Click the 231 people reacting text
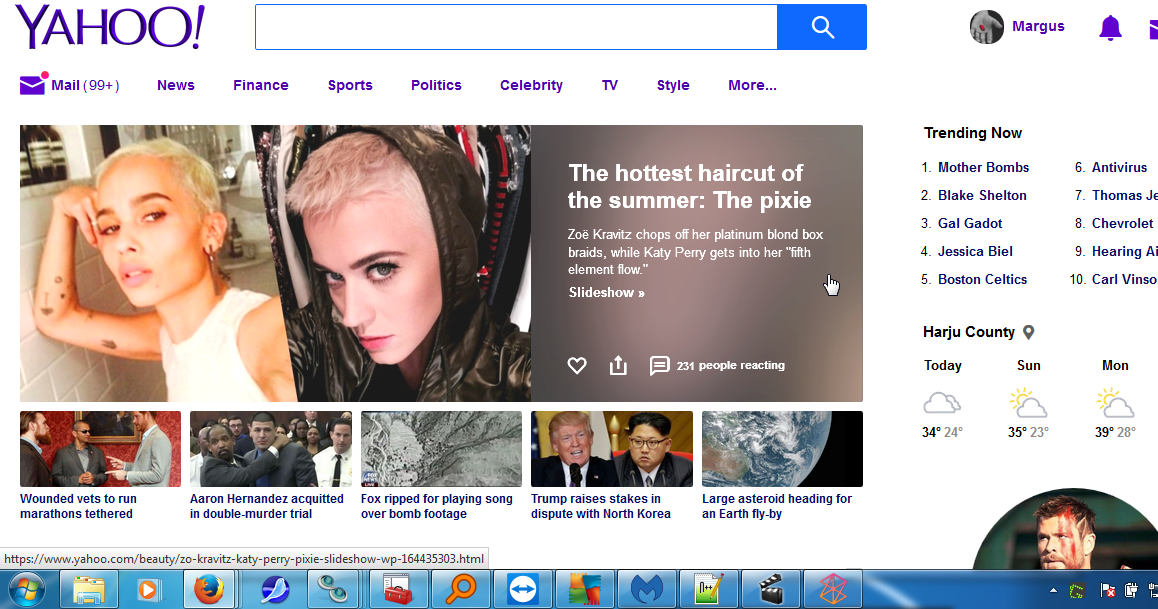Screen dimensions: 1158x609 (730, 365)
